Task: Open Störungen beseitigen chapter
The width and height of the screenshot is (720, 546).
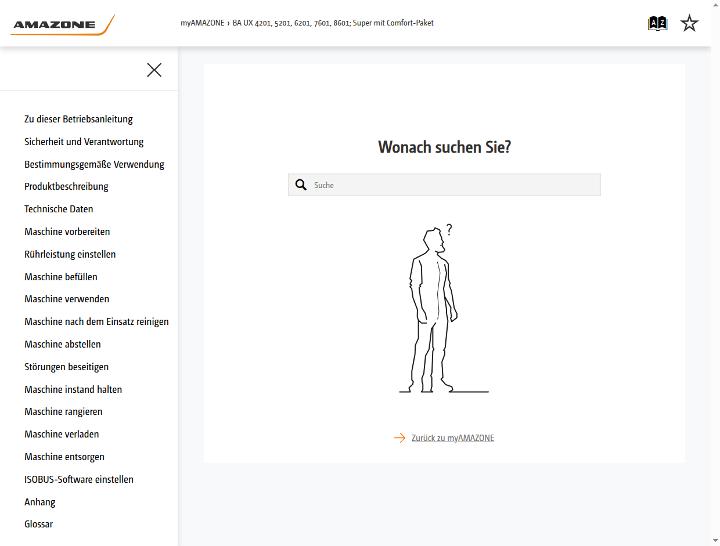Action: [x=67, y=366]
